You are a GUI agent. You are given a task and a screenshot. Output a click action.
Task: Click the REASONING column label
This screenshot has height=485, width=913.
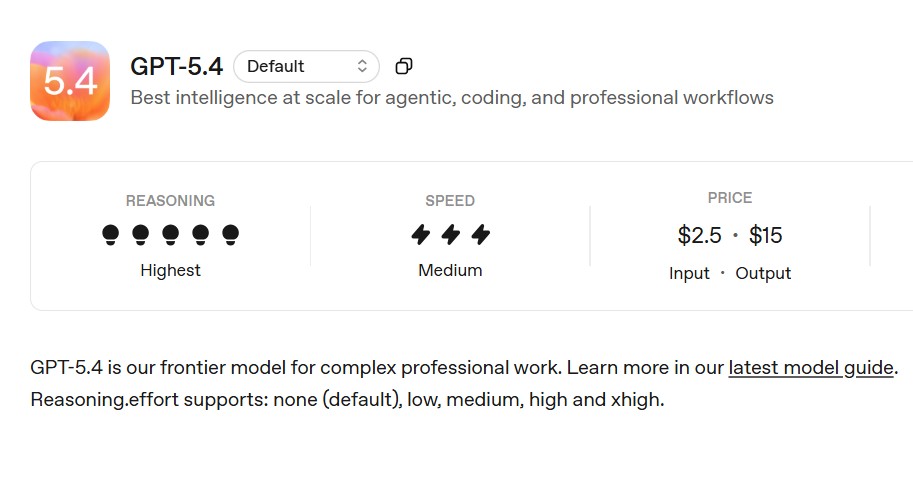click(x=170, y=201)
